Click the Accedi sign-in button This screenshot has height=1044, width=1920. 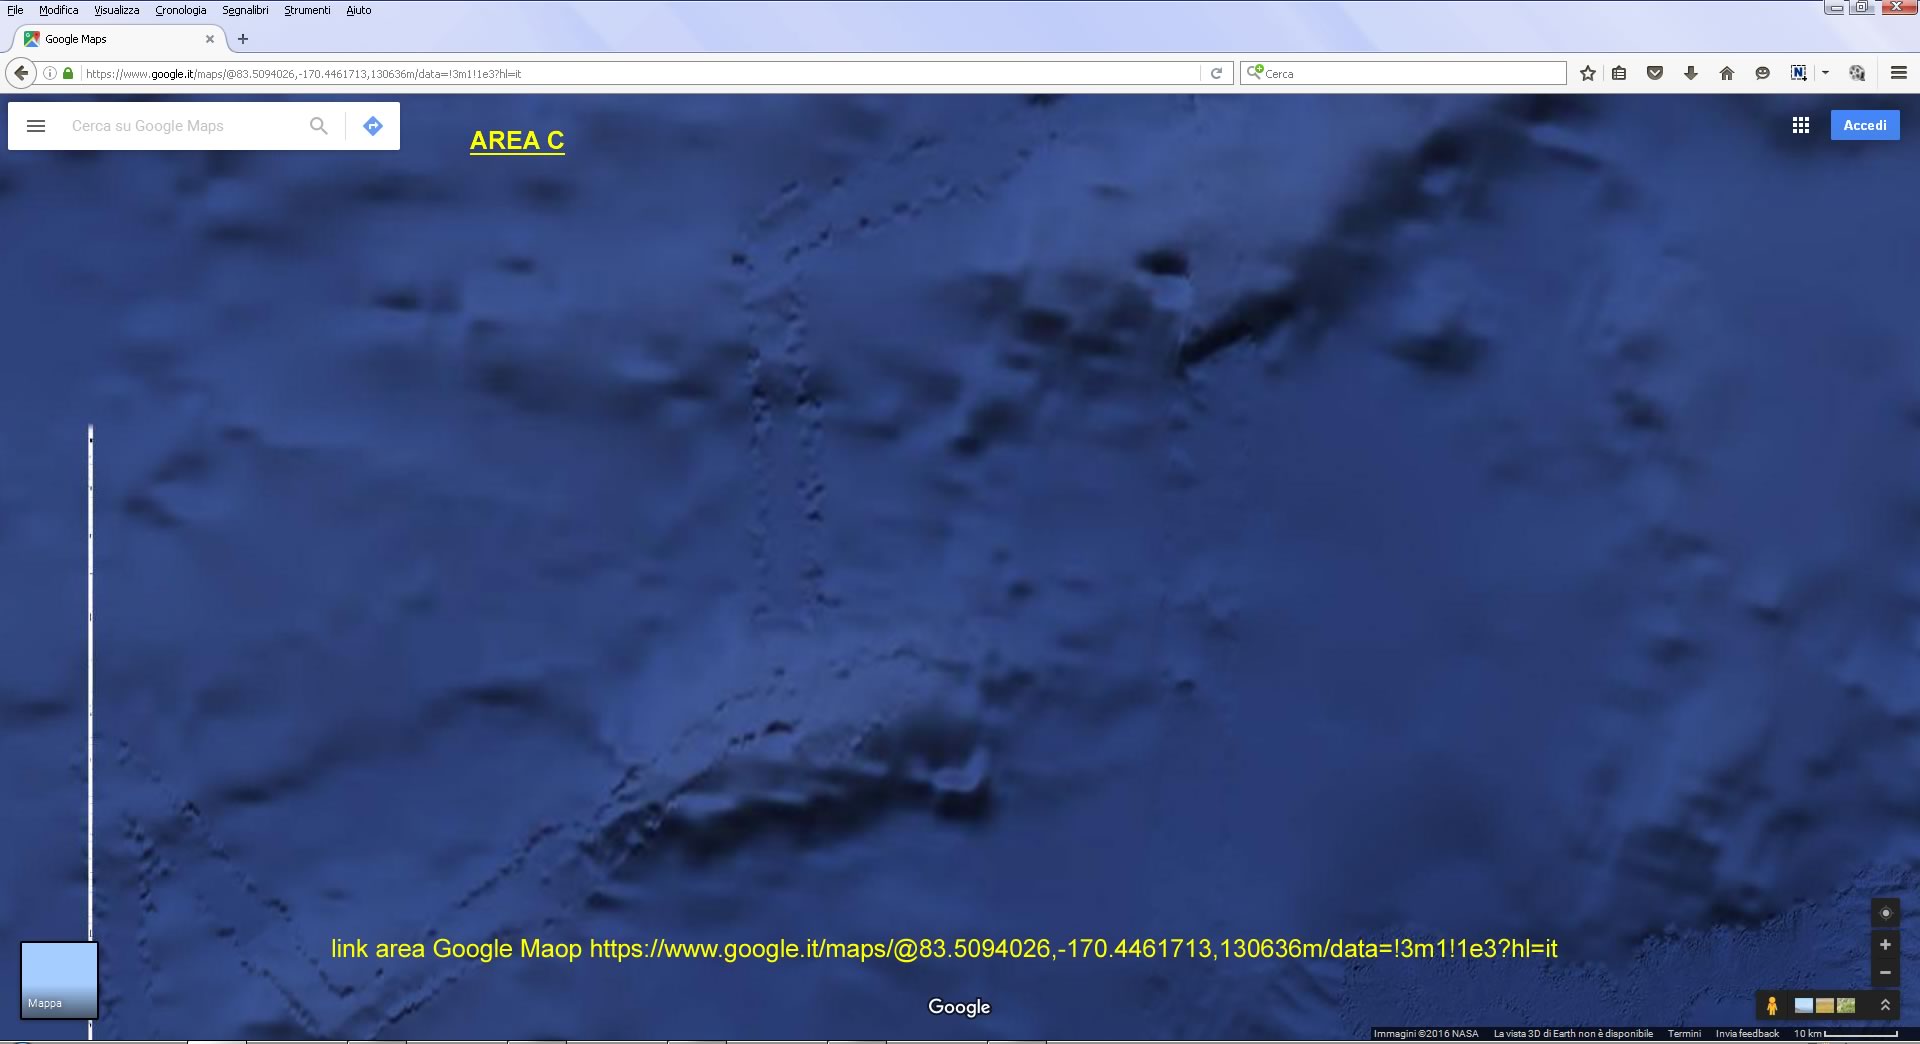(x=1865, y=125)
